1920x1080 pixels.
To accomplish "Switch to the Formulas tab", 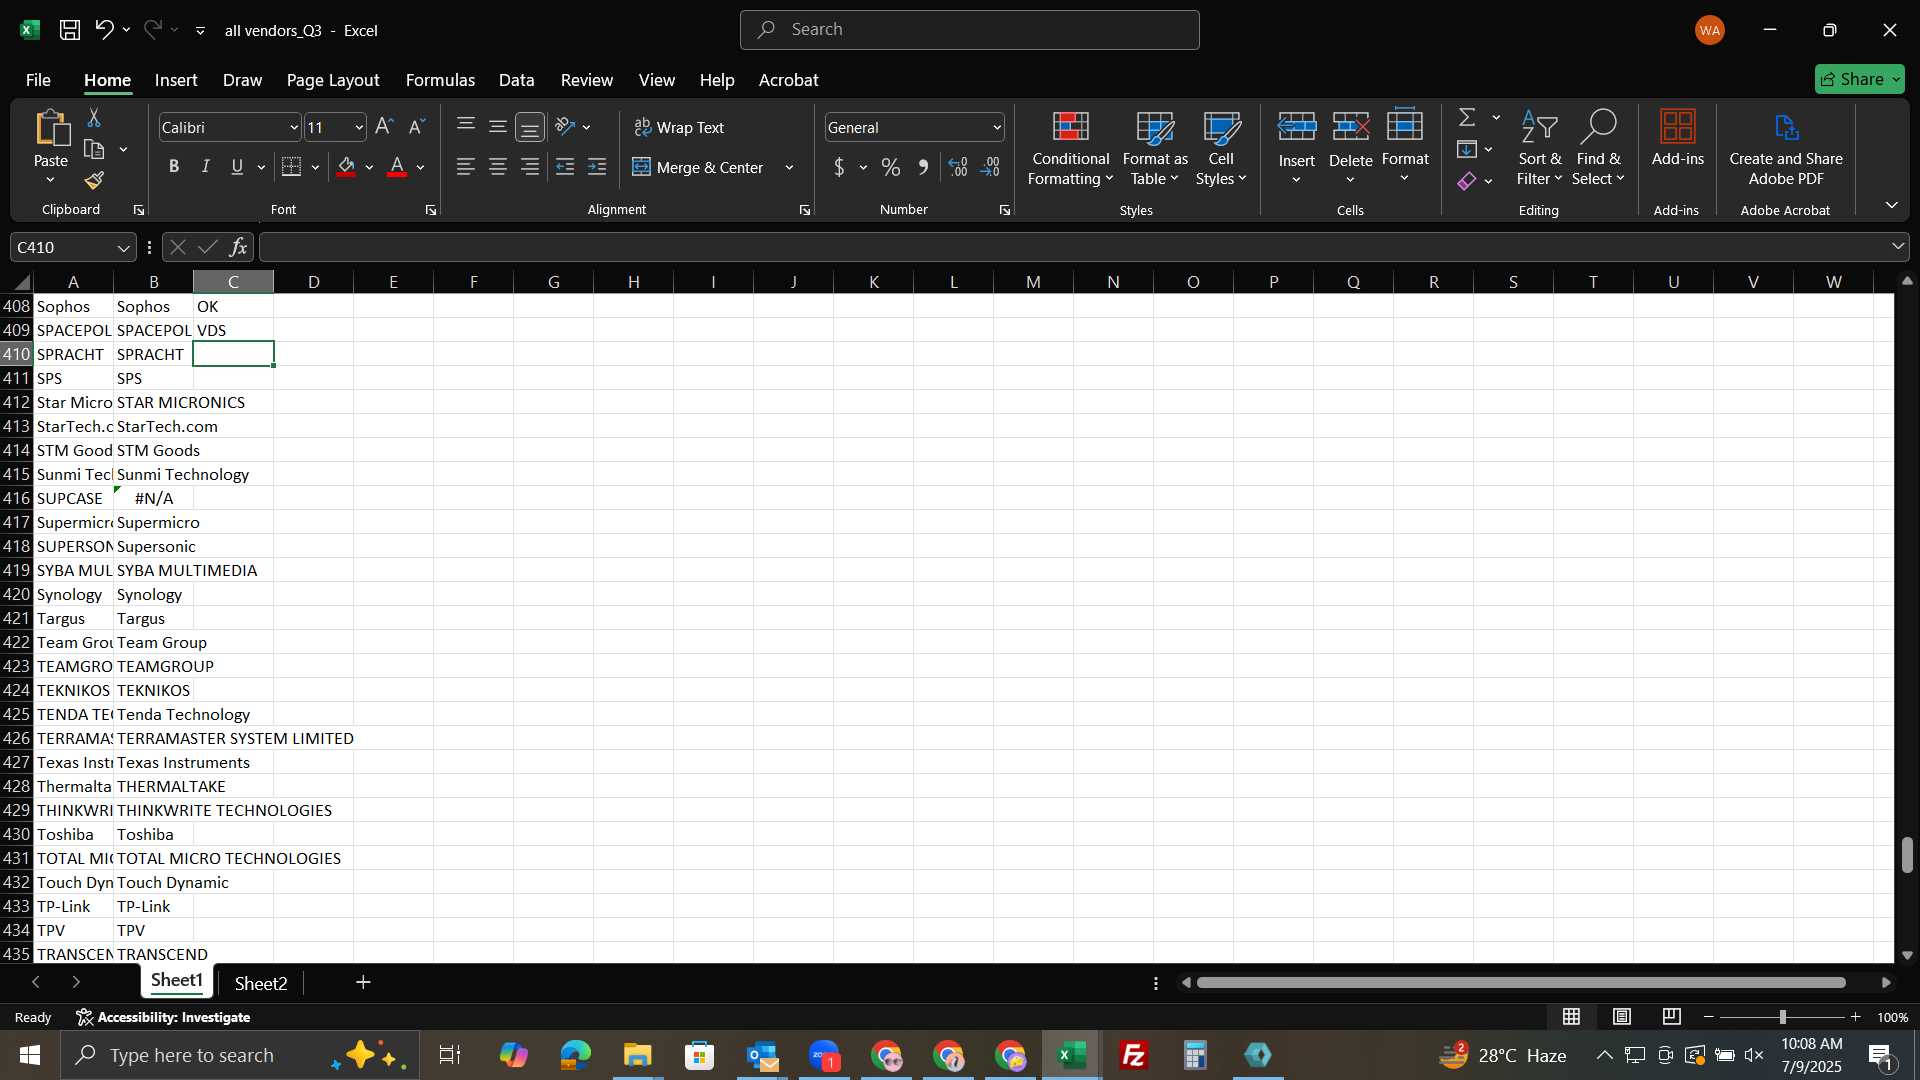I will (440, 80).
